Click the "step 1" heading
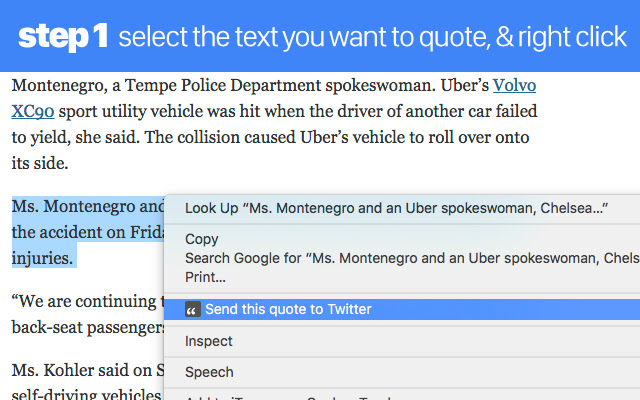The width and height of the screenshot is (640, 400). click(63, 38)
